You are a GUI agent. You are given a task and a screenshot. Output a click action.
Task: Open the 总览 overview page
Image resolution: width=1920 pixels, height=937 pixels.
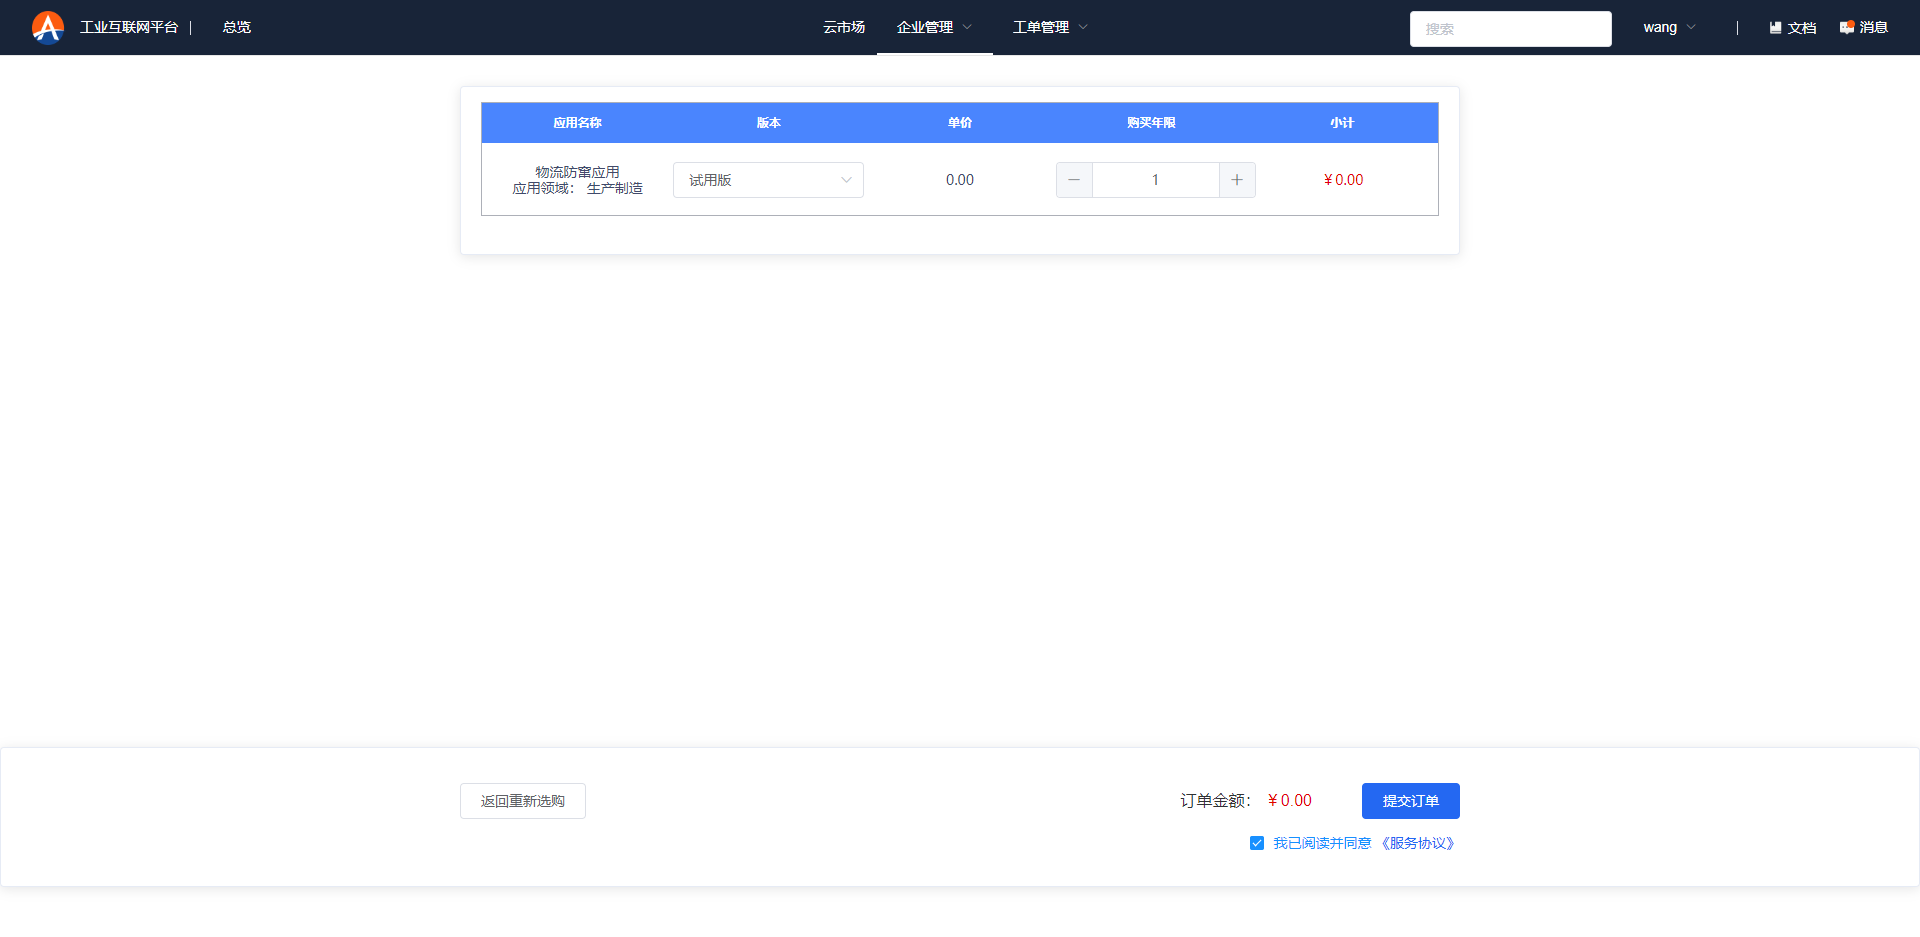click(x=237, y=27)
